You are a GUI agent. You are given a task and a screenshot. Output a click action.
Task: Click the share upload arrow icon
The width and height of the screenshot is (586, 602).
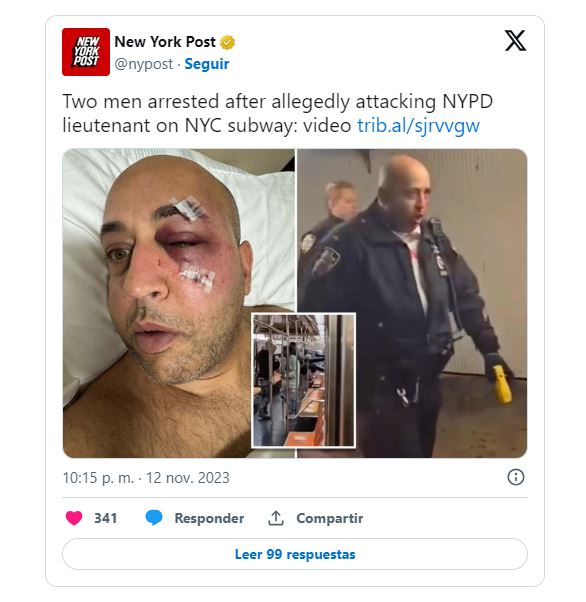point(275,518)
